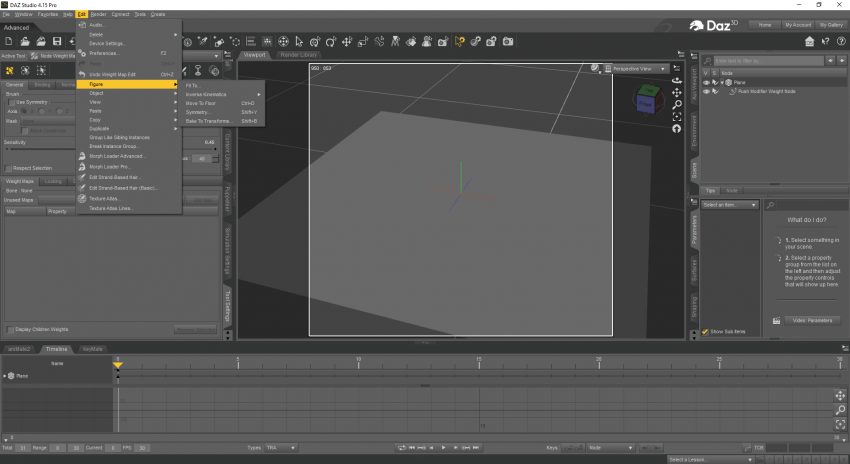Enable Respect Selection checkbox

(x=9, y=168)
